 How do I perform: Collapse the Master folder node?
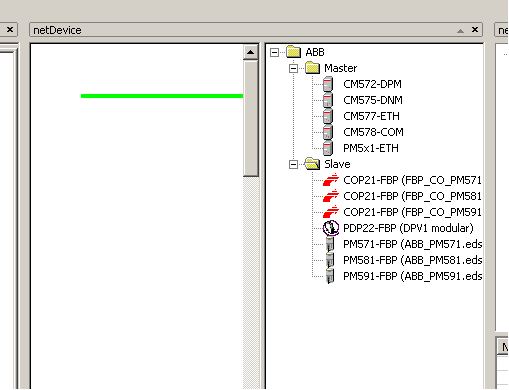pos(293,68)
